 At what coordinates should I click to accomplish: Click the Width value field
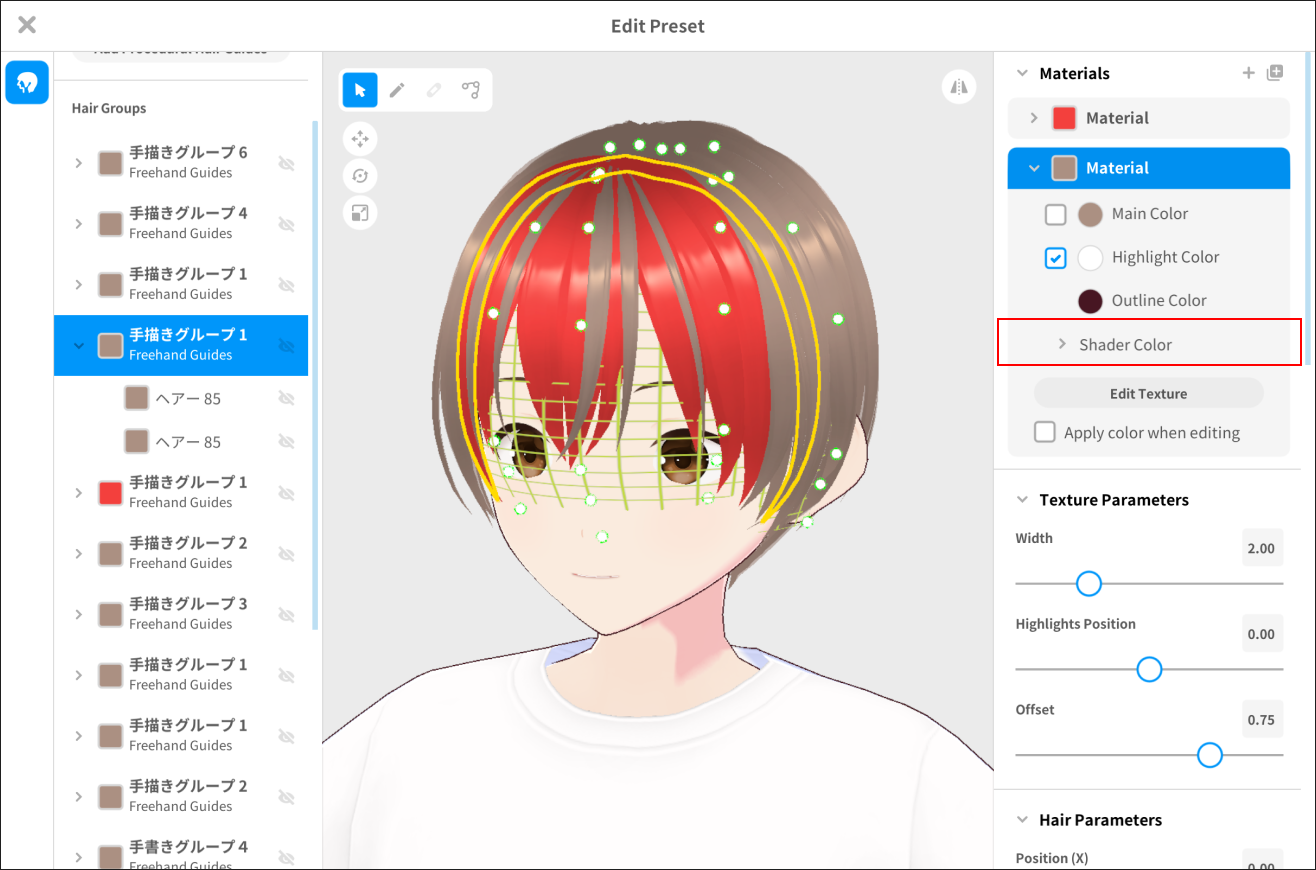pyautogui.click(x=1261, y=548)
